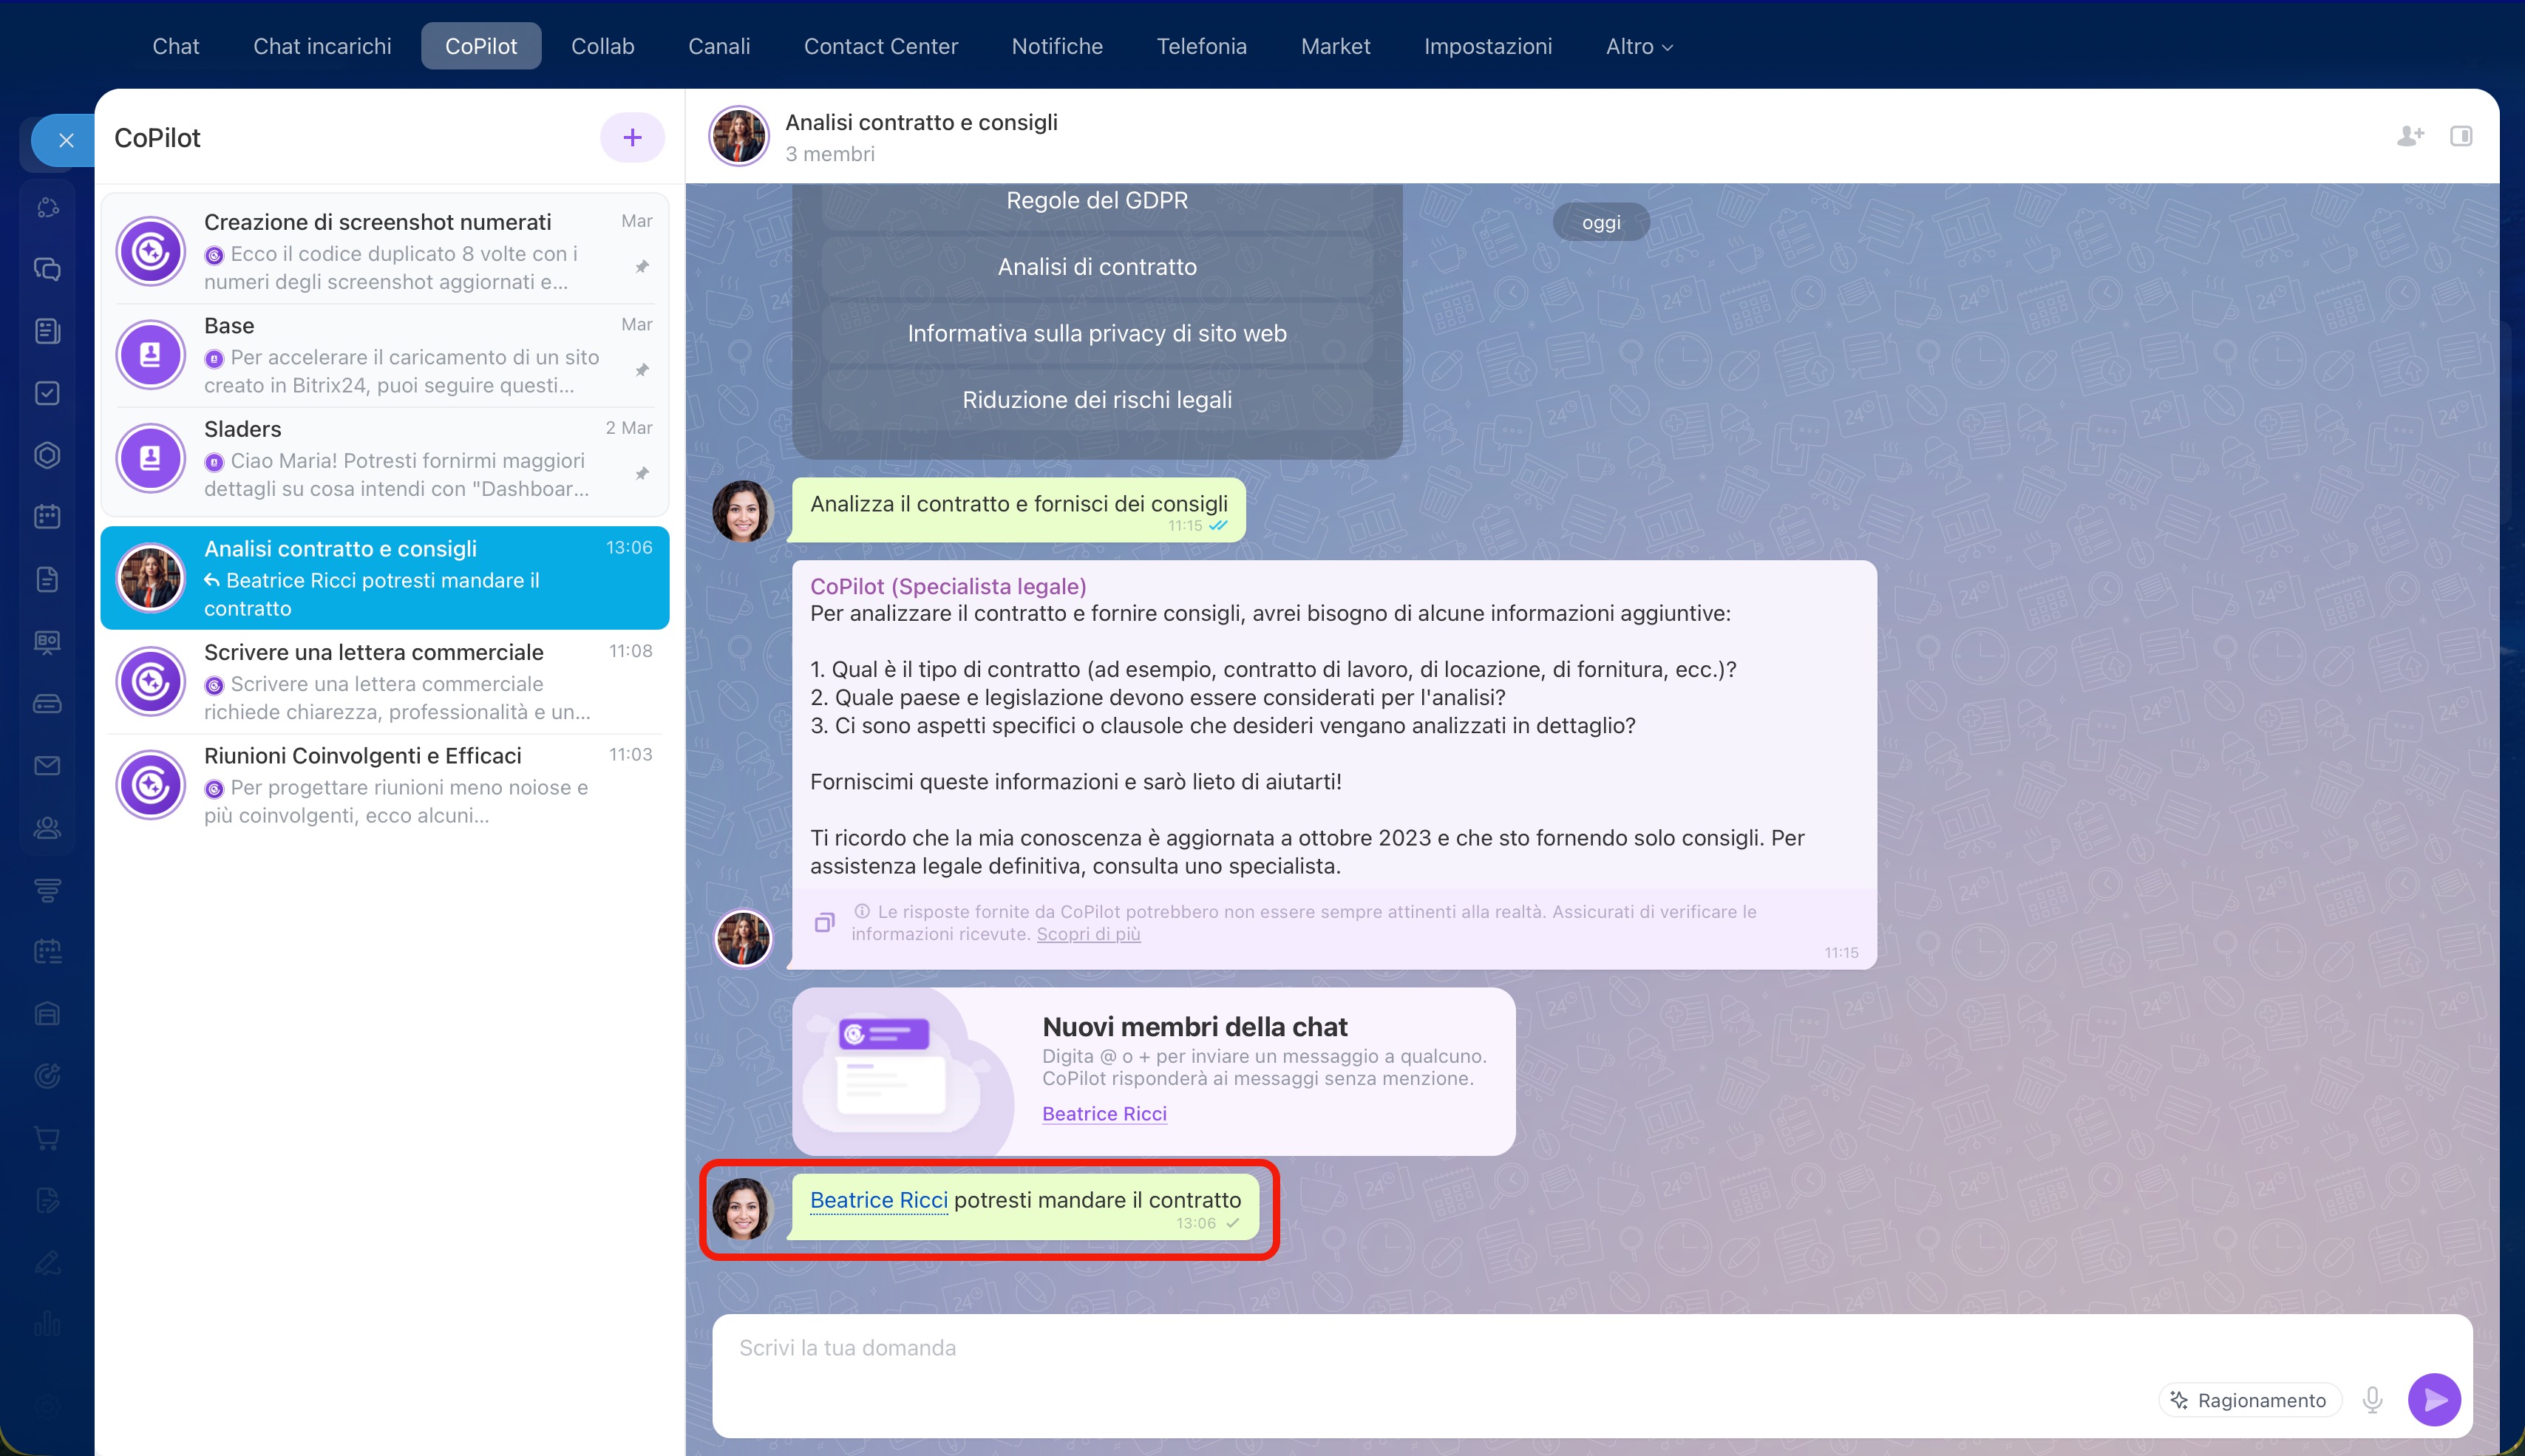Click the add member icon in chat header

tap(2410, 136)
